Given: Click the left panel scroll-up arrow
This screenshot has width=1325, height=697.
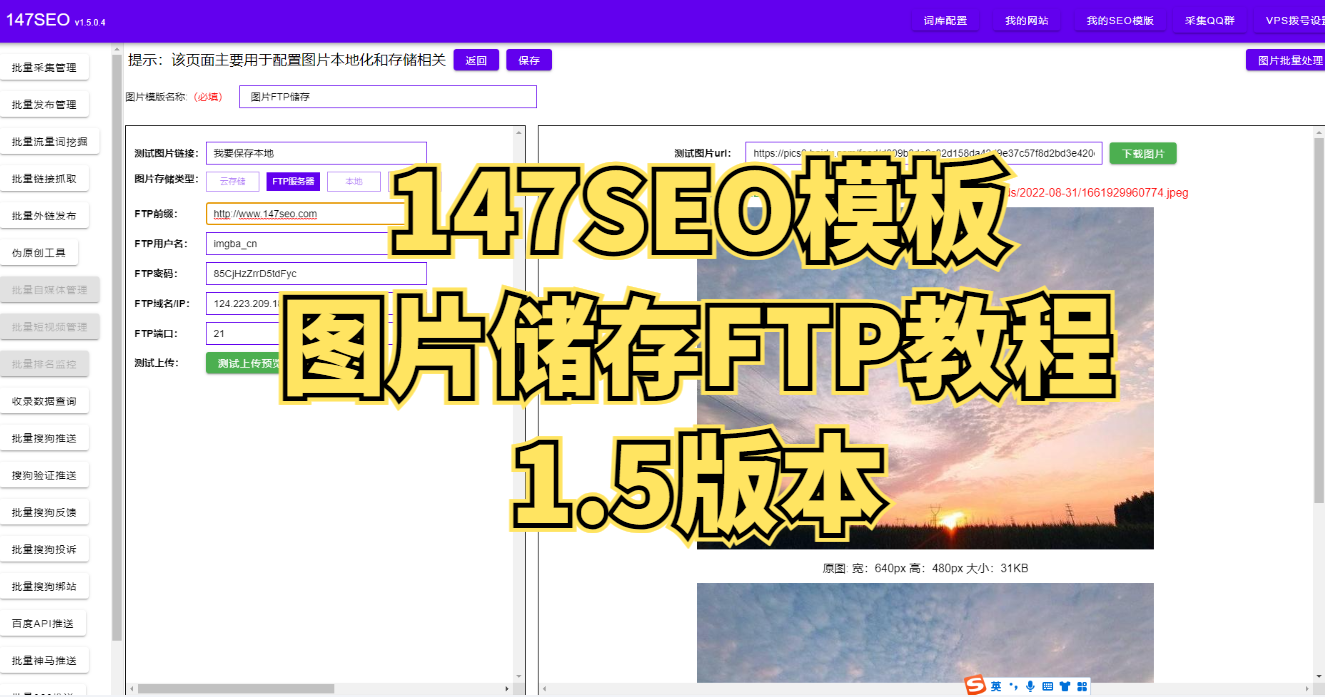Looking at the screenshot, I should [x=520, y=131].
